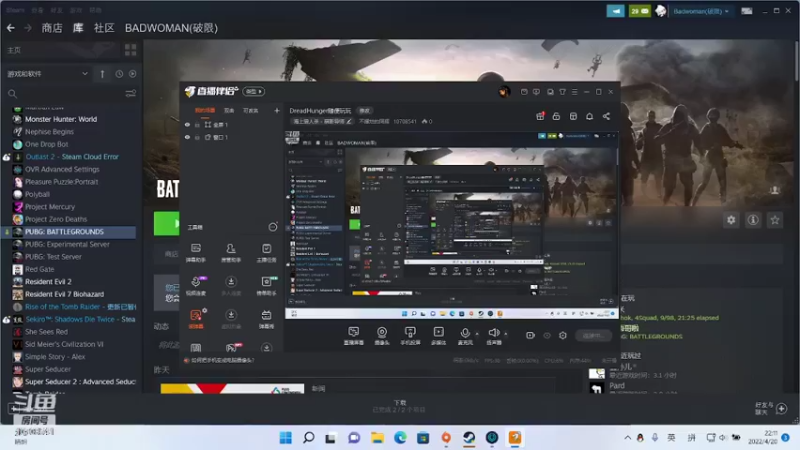Hide the 全屏1 source via eye icon
The height and width of the screenshot is (450, 800).
pyautogui.click(x=187, y=124)
